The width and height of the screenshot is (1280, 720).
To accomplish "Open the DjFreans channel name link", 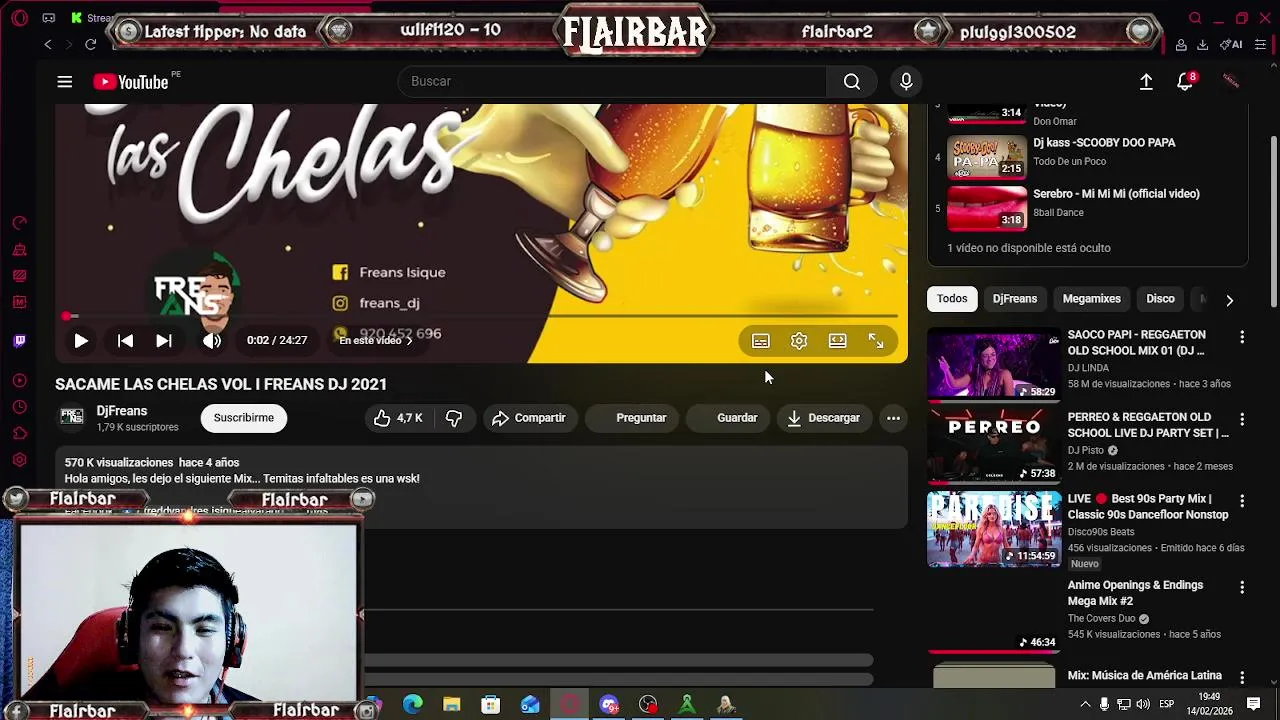I will pos(121,411).
